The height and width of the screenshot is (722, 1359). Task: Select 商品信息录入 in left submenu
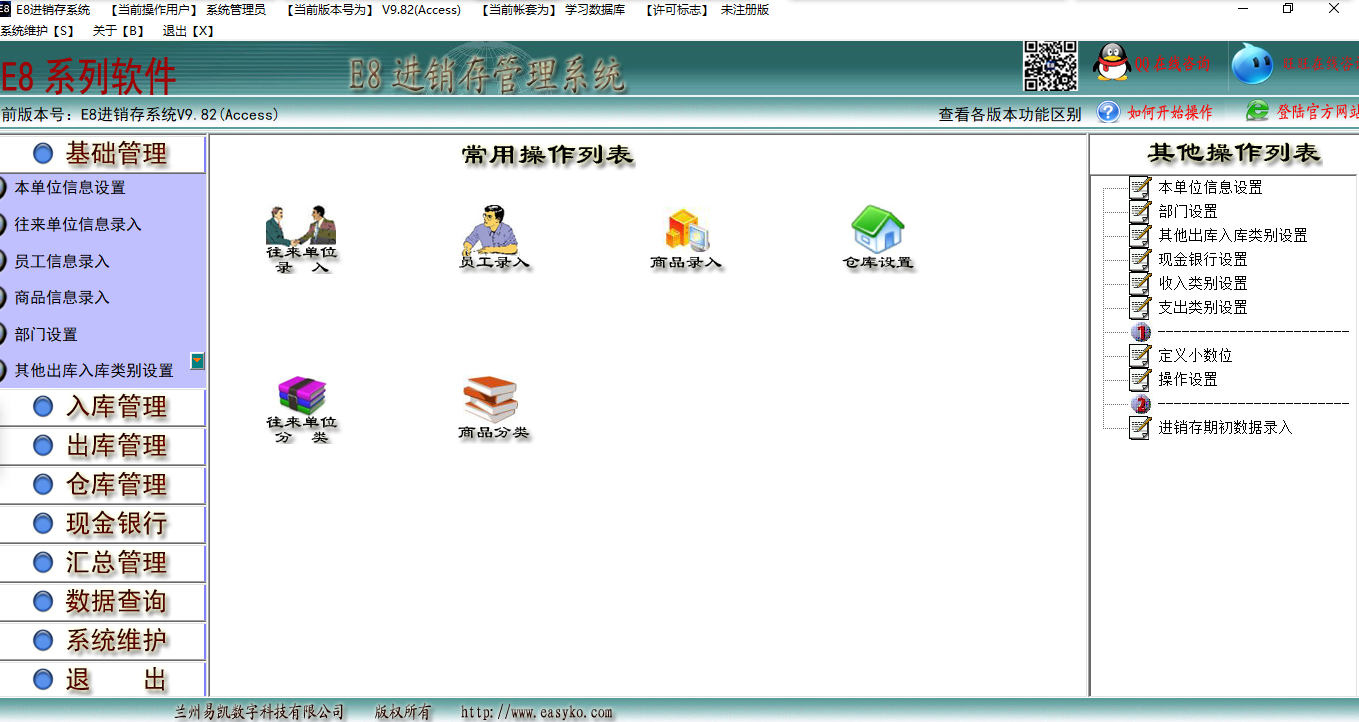coord(62,297)
